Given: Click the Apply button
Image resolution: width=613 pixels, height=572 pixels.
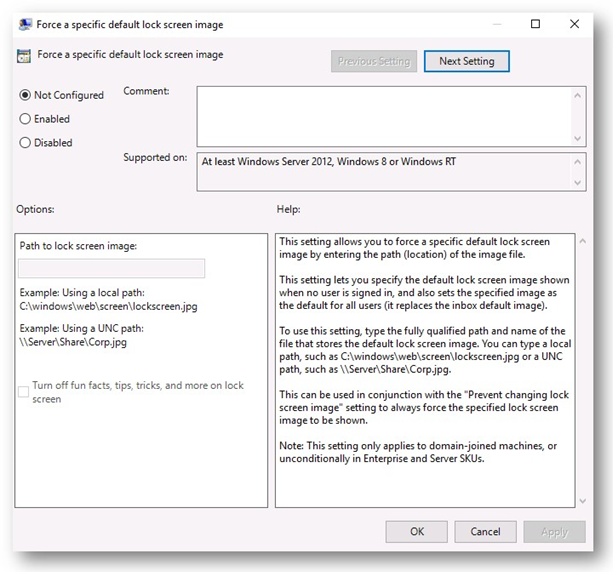Looking at the screenshot, I should tap(554, 532).
